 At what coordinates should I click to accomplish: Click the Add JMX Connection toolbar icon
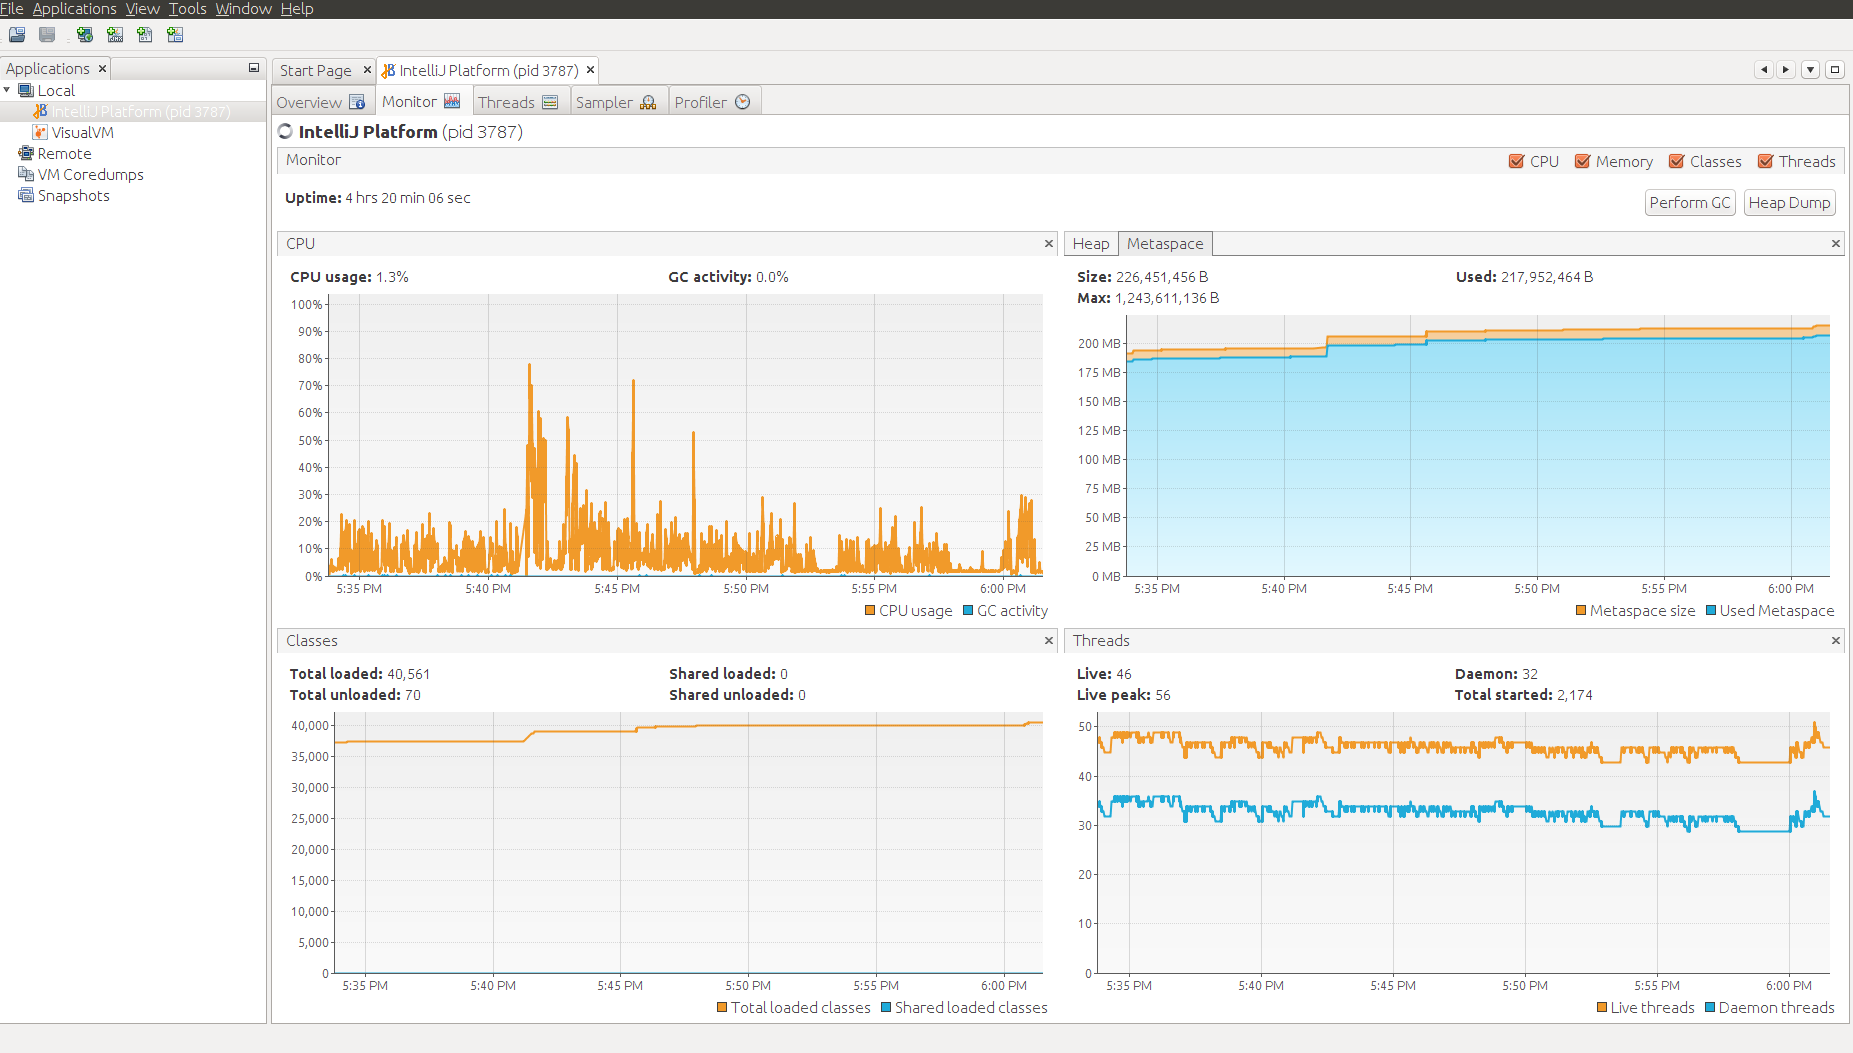[115, 35]
